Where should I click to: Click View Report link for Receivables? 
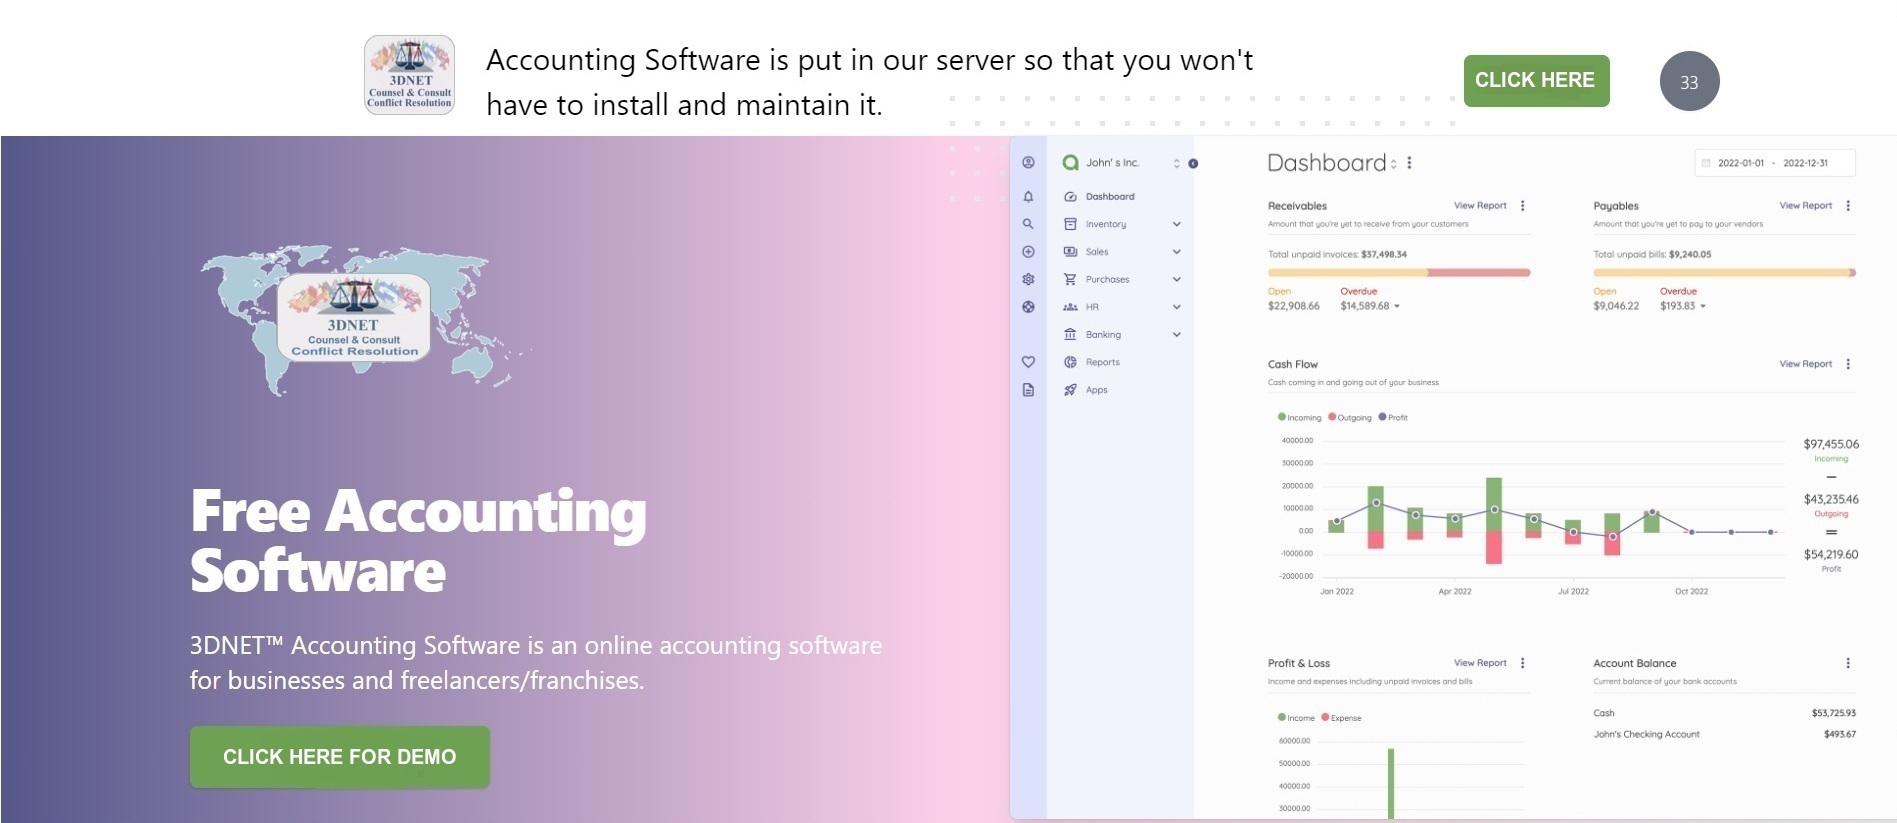coord(1479,206)
